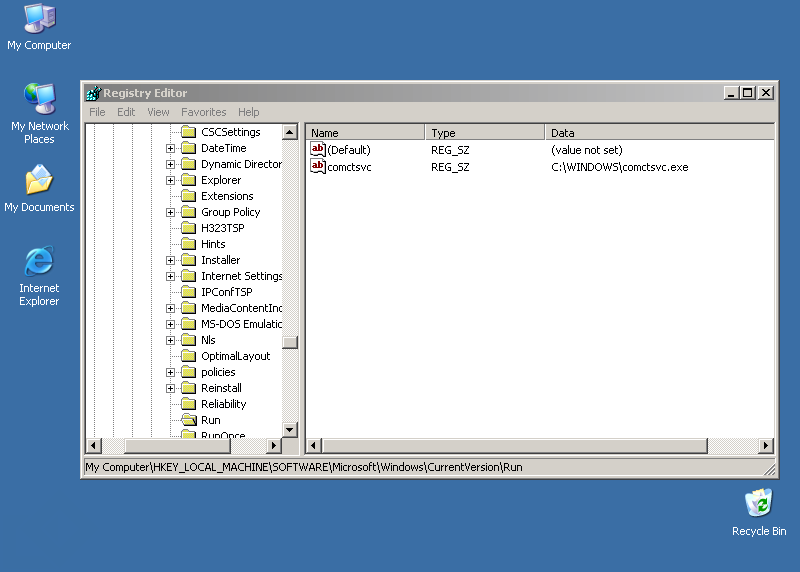The width and height of the screenshot is (800, 572).
Task: Click the IPConfTSP folder icon
Action: coord(189,292)
